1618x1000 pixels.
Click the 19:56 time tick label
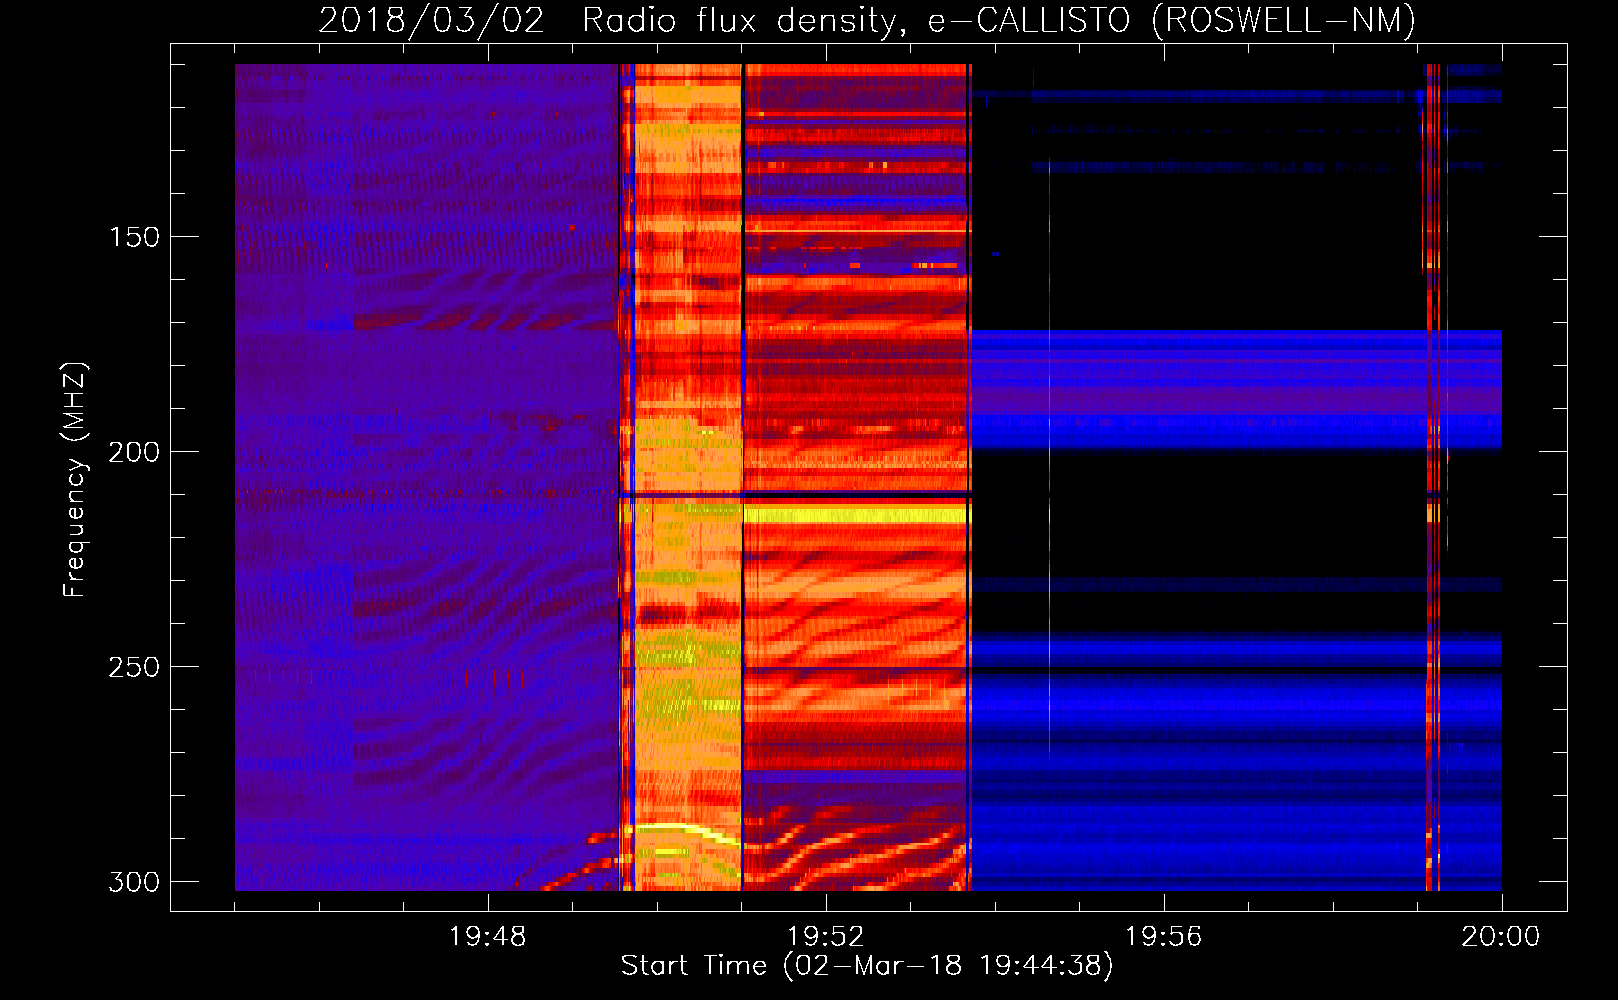[x=1163, y=937]
